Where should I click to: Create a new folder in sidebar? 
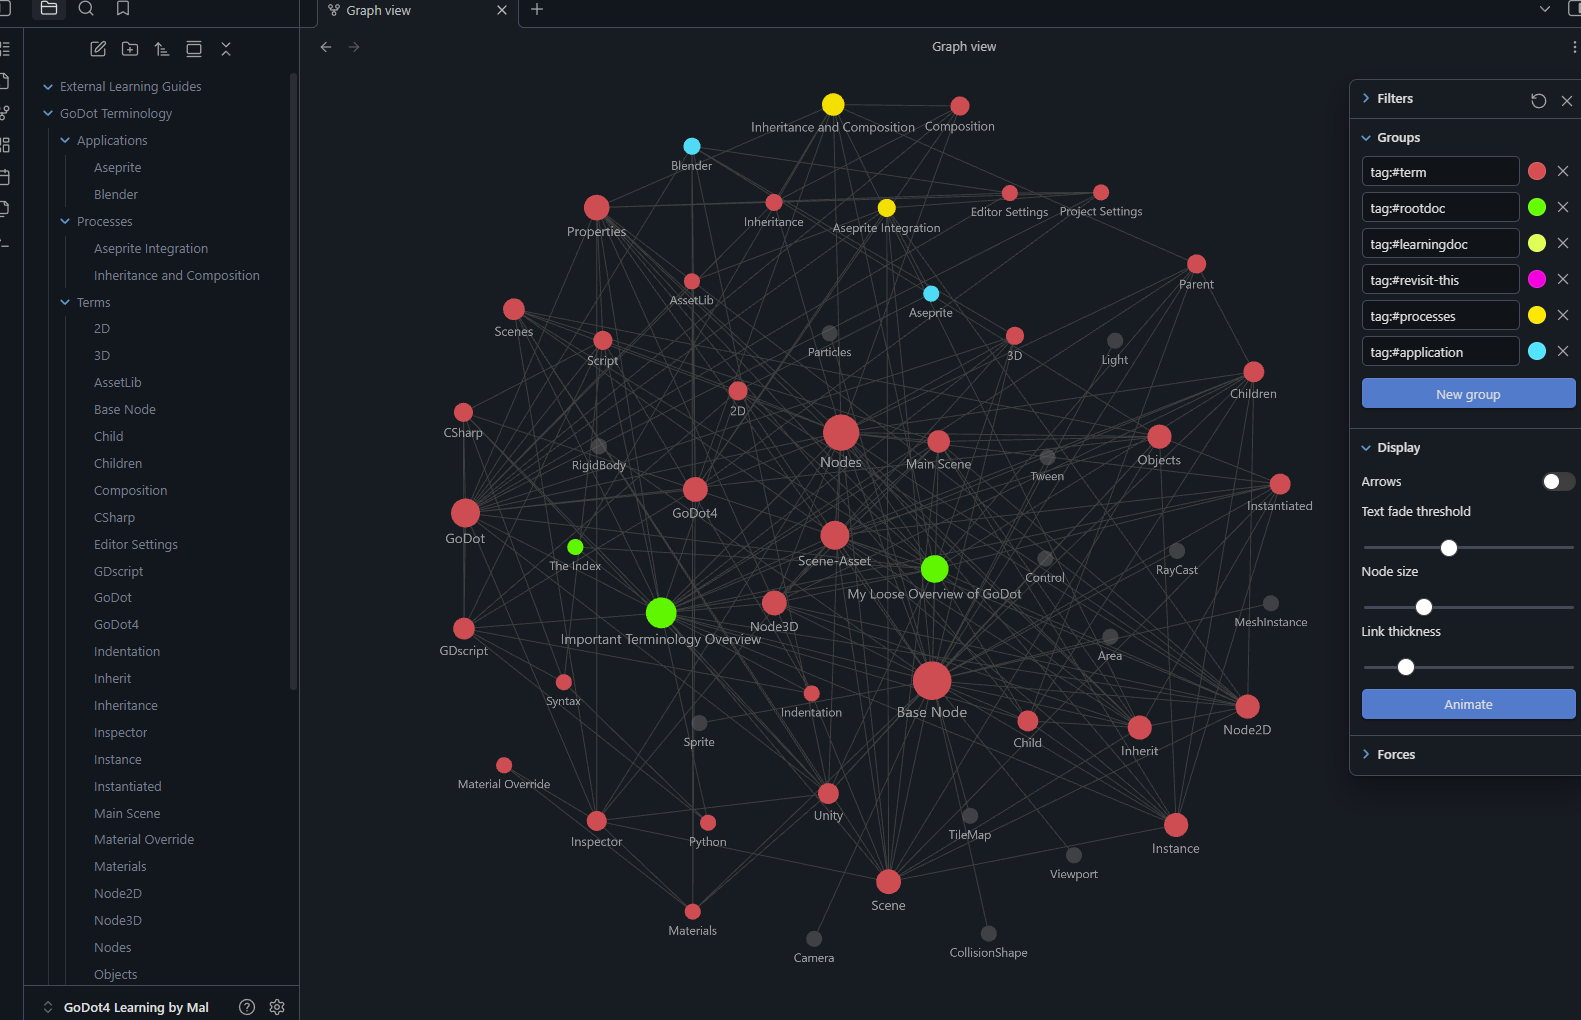130,49
